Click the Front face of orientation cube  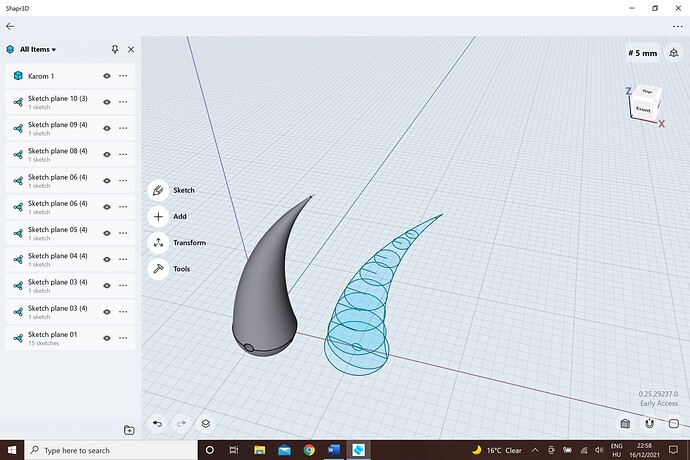pyautogui.click(x=642, y=108)
